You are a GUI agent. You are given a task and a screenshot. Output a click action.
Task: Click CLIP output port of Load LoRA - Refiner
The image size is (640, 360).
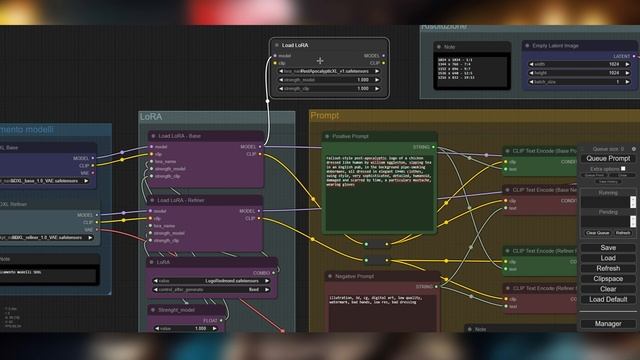pyautogui.click(x=259, y=218)
